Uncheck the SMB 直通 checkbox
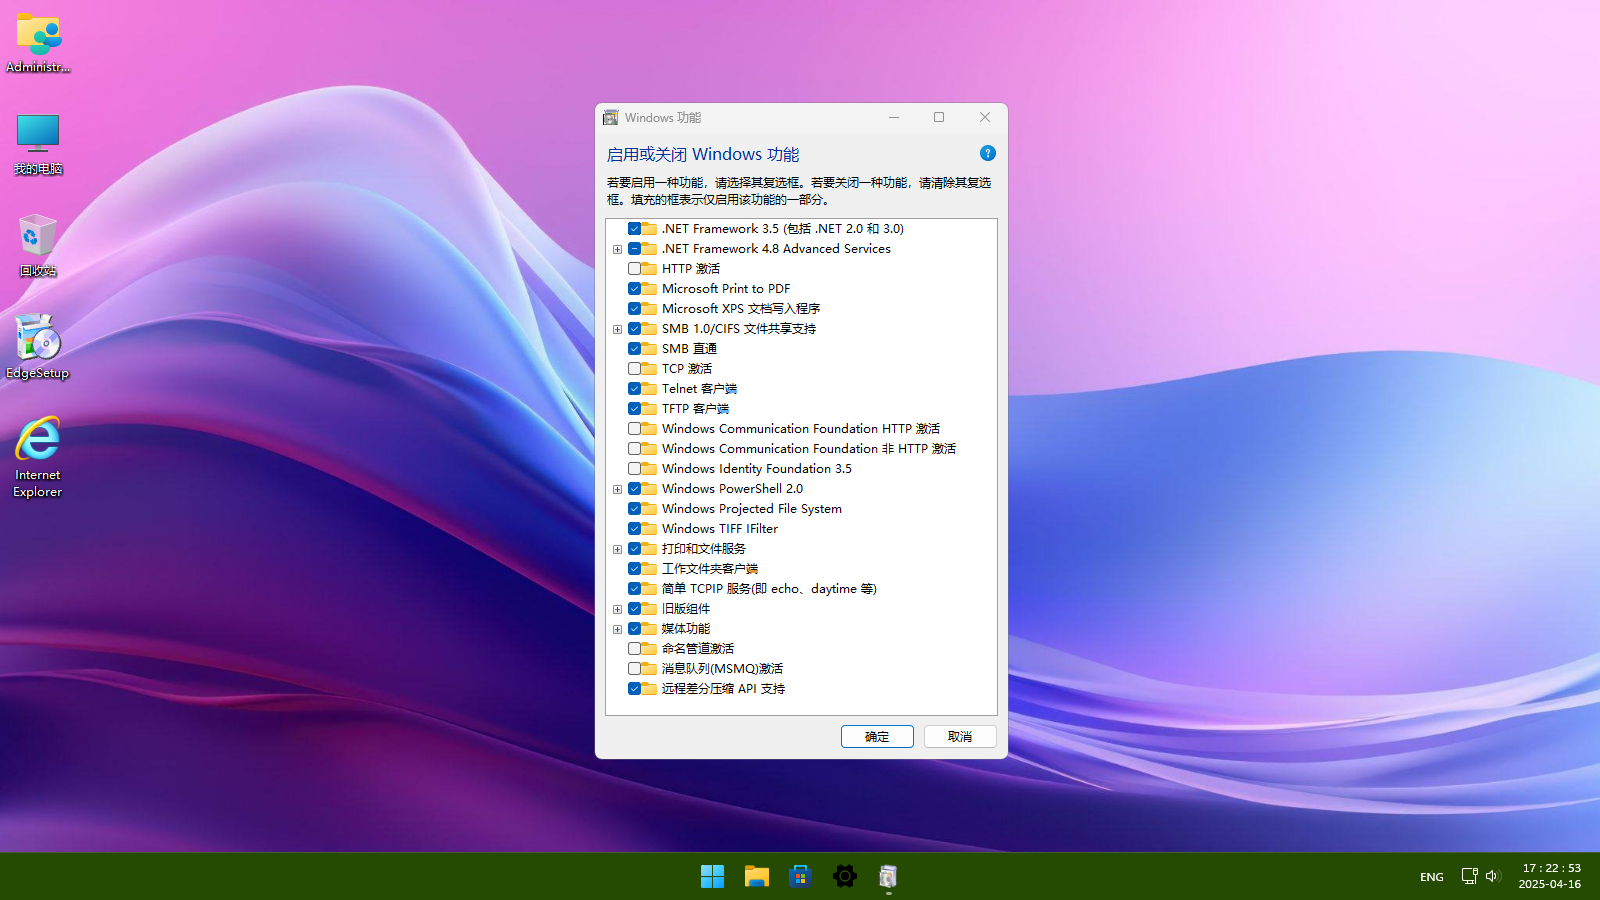Screen dimensions: 1600x900 634,349
